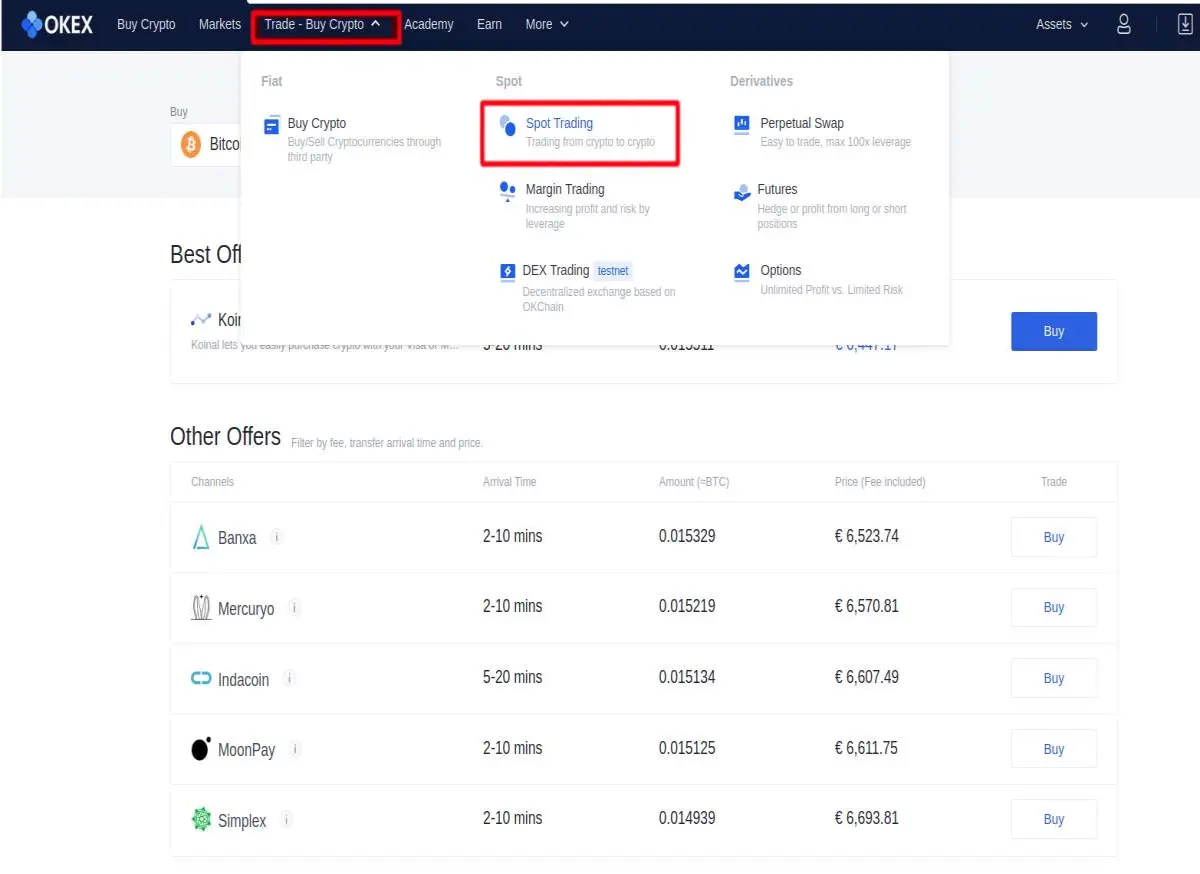Click the Margin Trading icon
The height and width of the screenshot is (874, 1200).
(x=508, y=191)
